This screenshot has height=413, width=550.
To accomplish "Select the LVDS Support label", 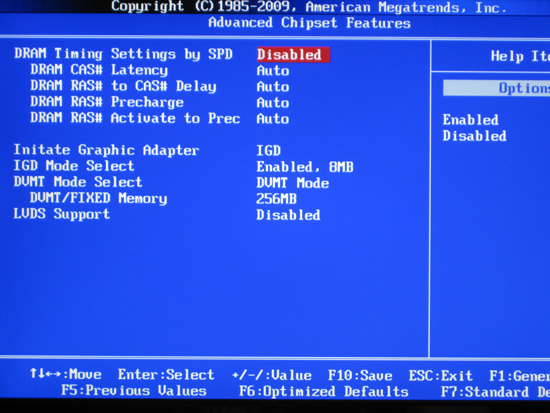I will click(62, 214).
